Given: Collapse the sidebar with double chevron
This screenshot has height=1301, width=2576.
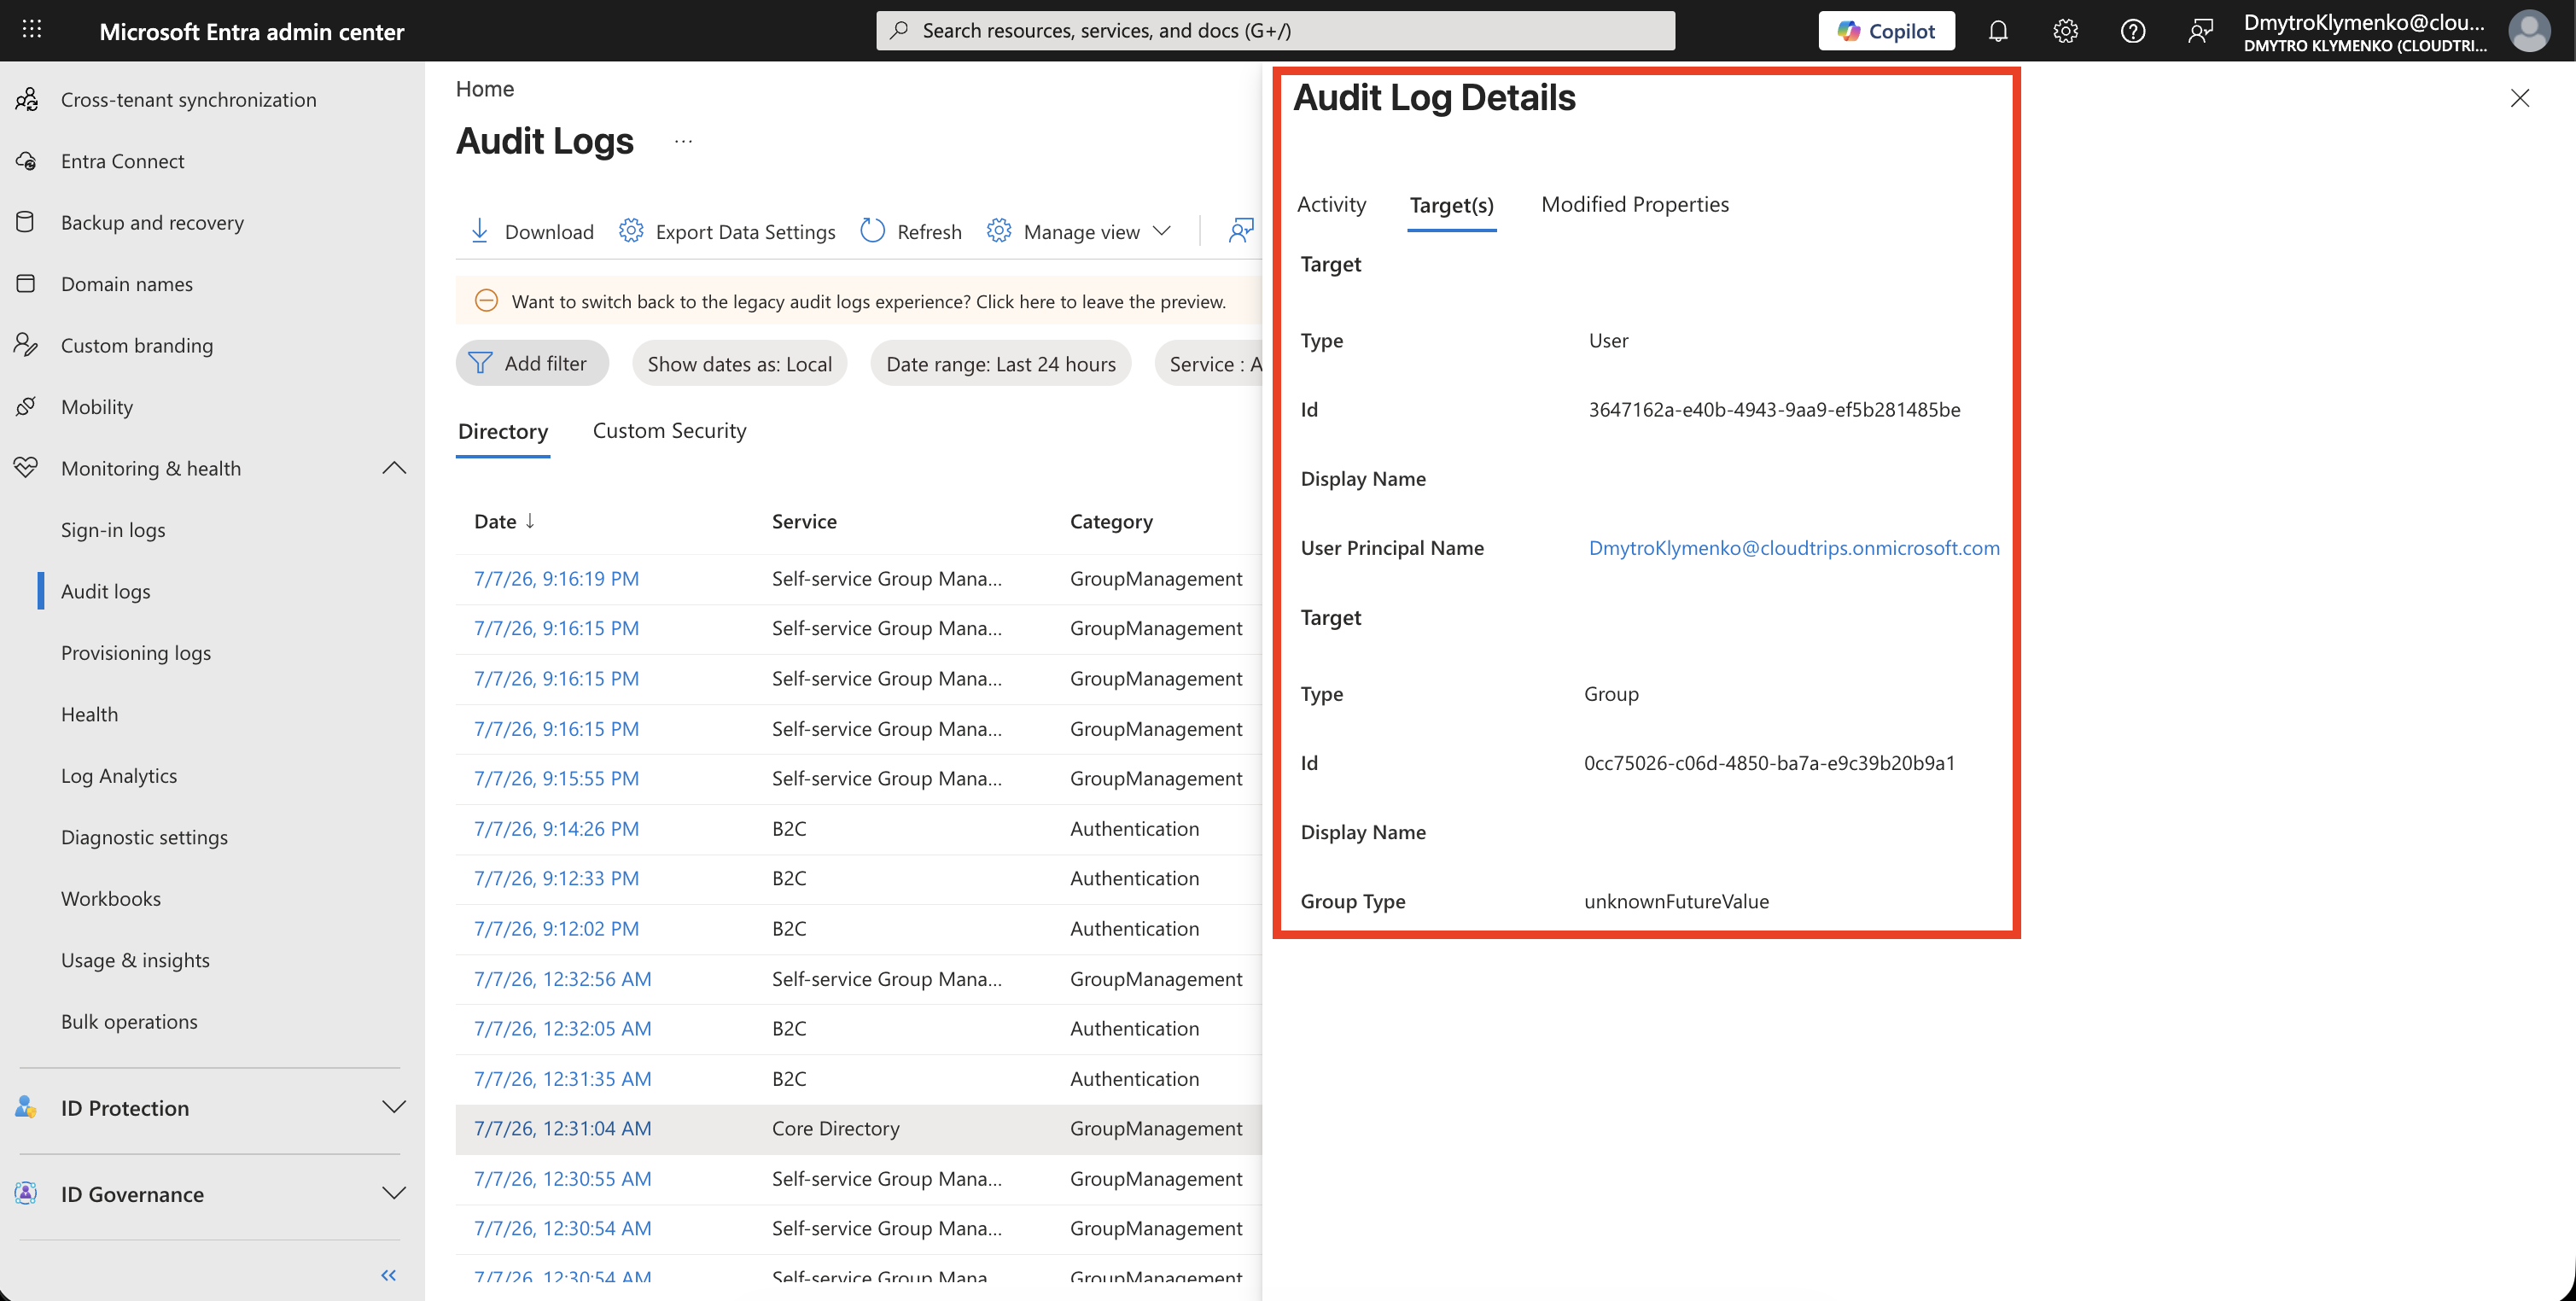Looking at the screenshot, I should [389, 1275].
